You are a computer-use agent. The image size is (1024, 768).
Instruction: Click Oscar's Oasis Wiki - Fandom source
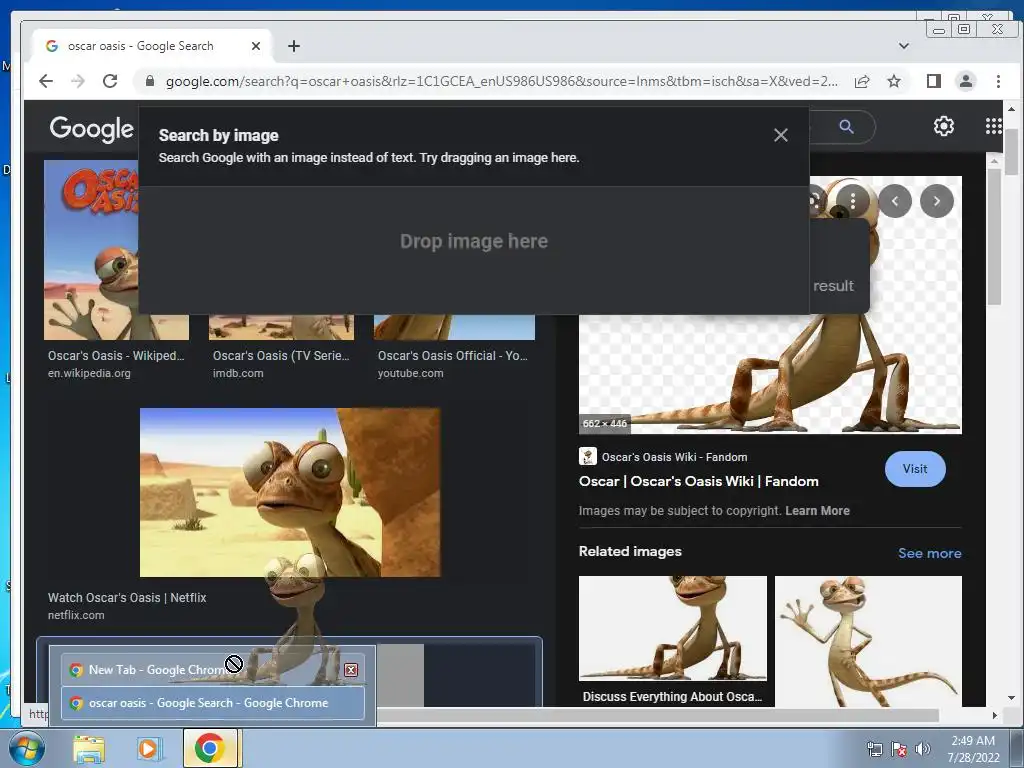[x=674, y=457]
